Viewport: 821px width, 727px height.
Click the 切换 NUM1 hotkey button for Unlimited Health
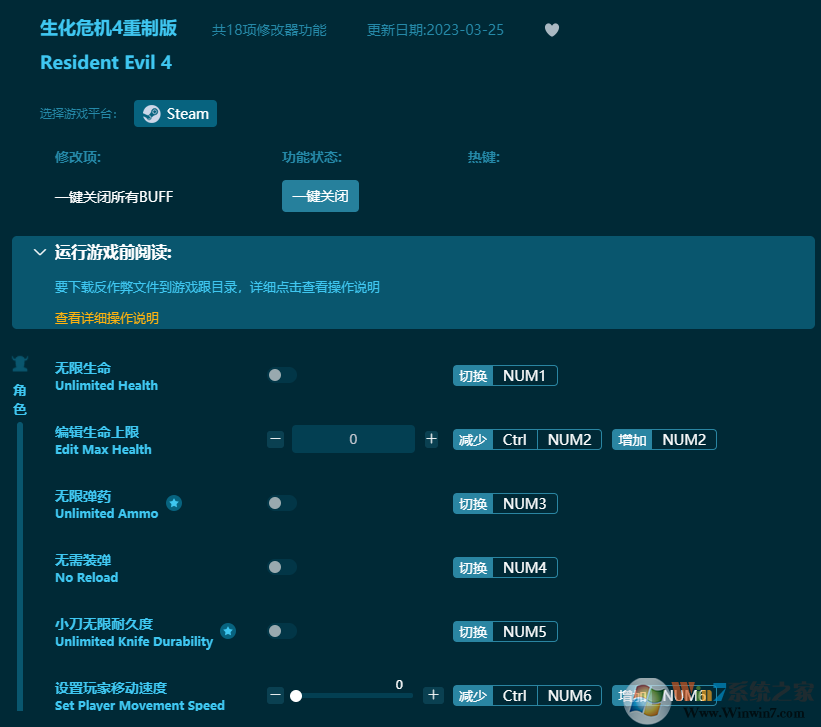click(x=504, y=375)
